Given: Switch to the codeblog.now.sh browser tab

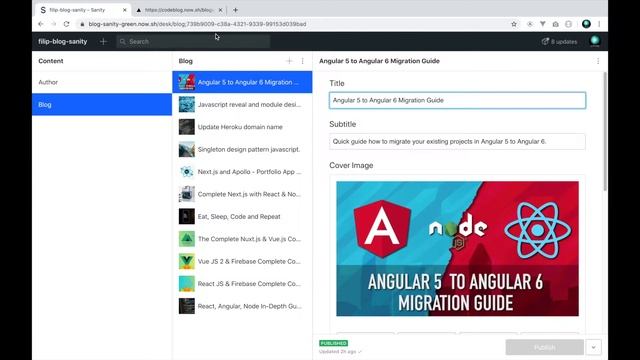Looking at the screenshot, I should click(x=180, y=10).
